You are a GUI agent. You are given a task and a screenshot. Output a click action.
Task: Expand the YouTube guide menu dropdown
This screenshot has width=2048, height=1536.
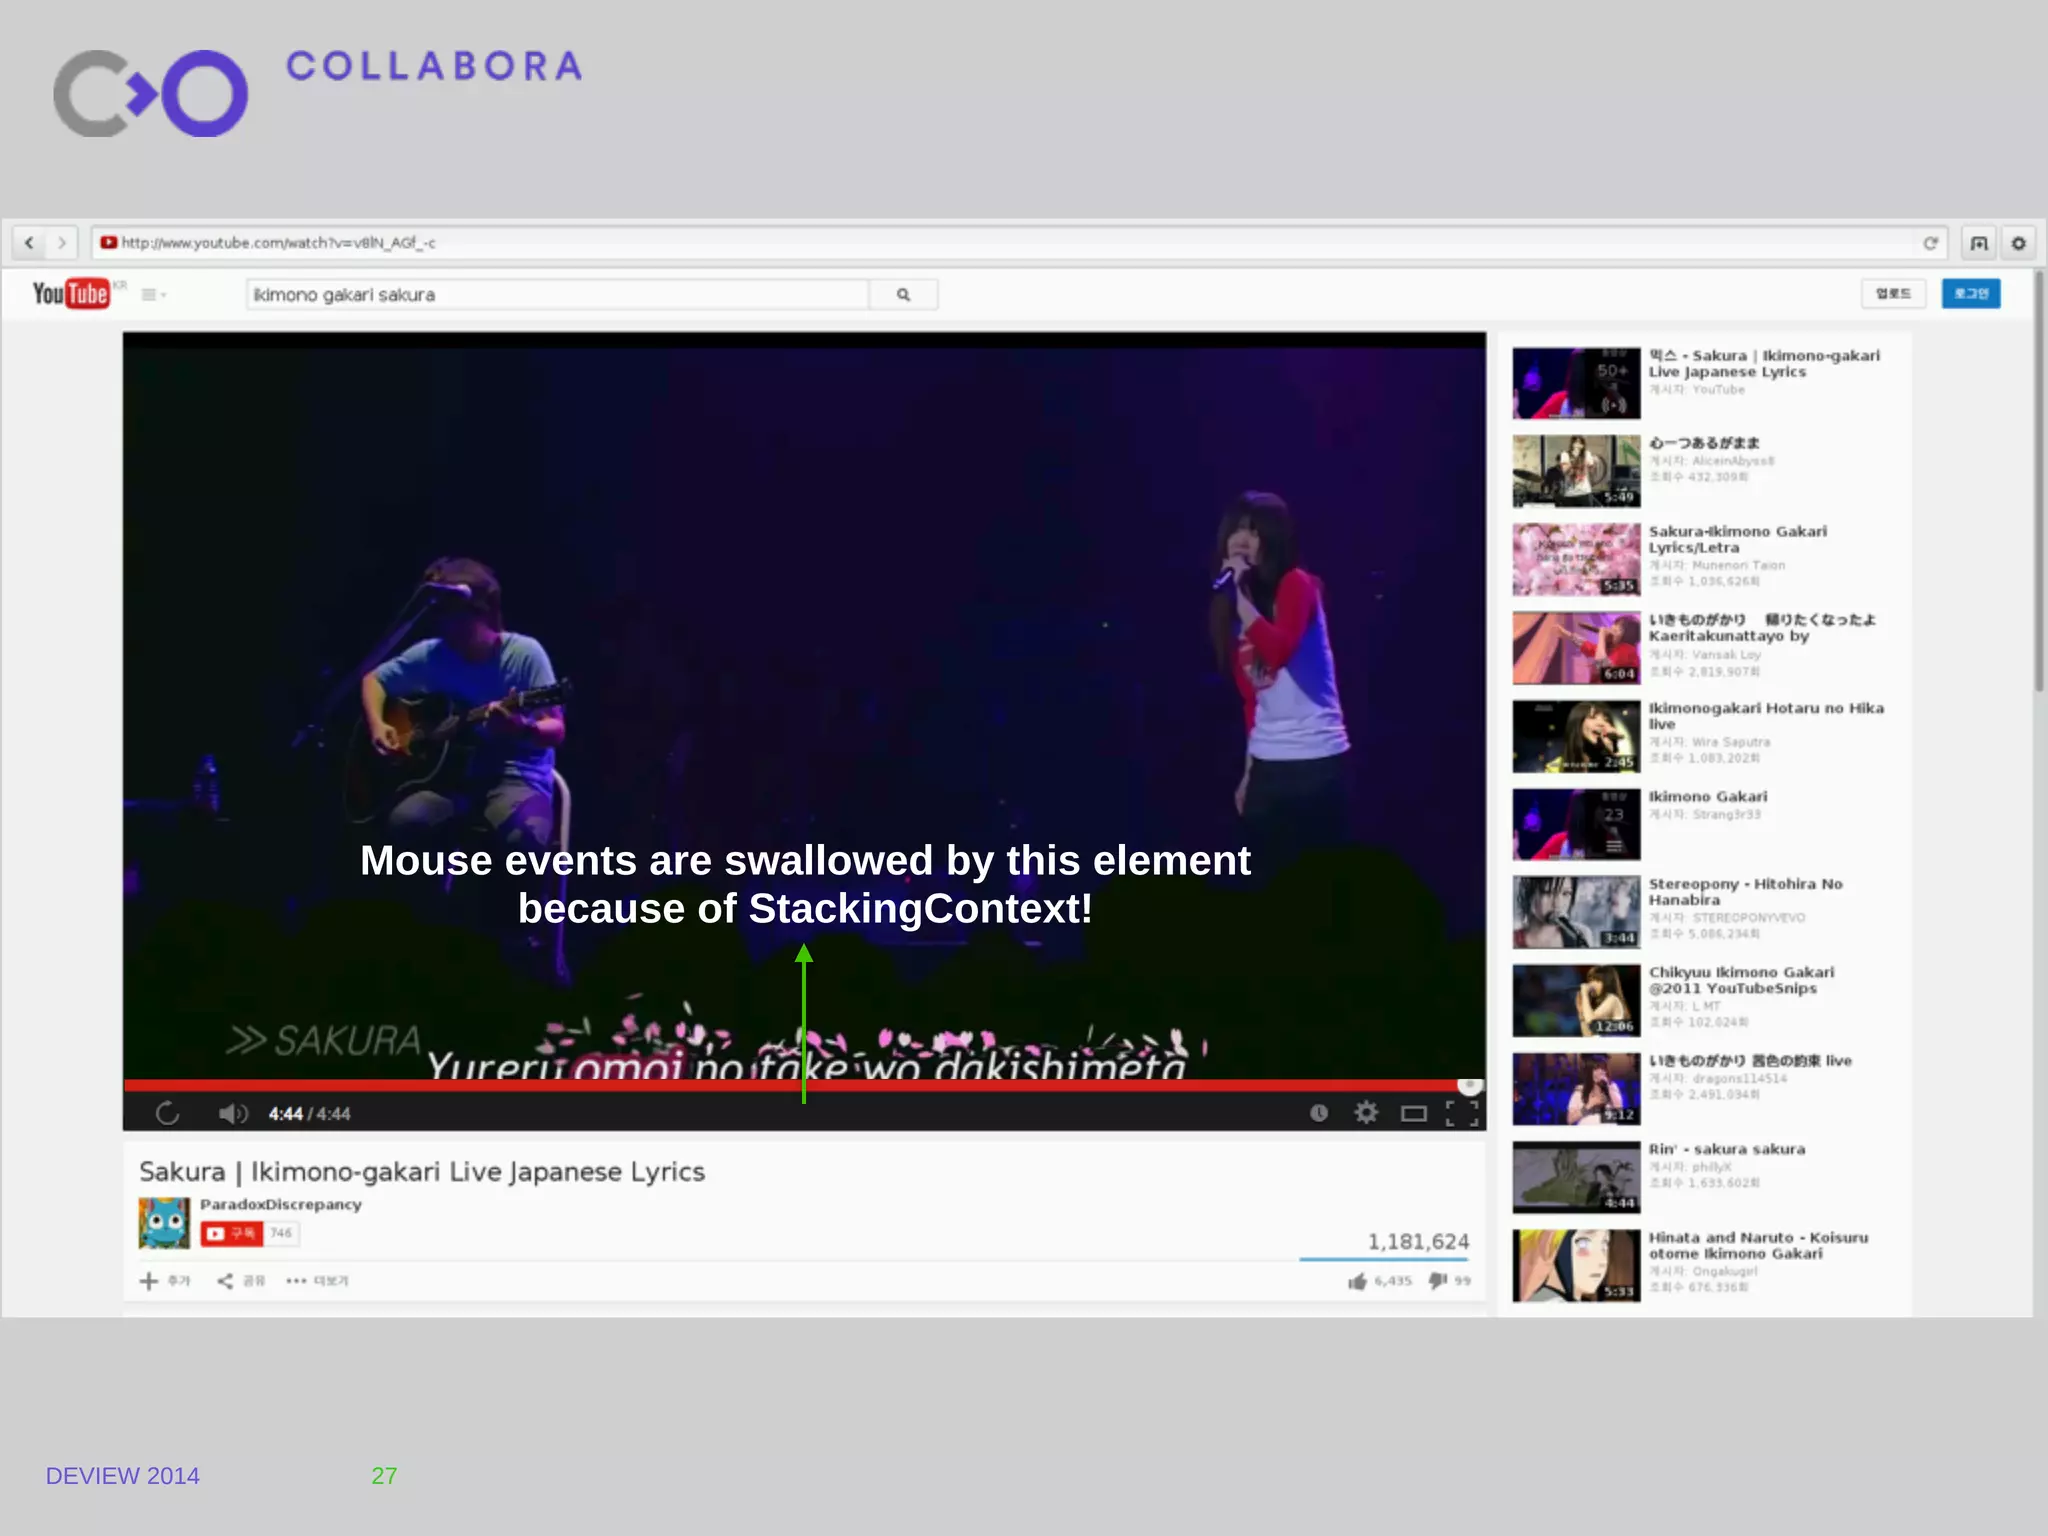153,295
